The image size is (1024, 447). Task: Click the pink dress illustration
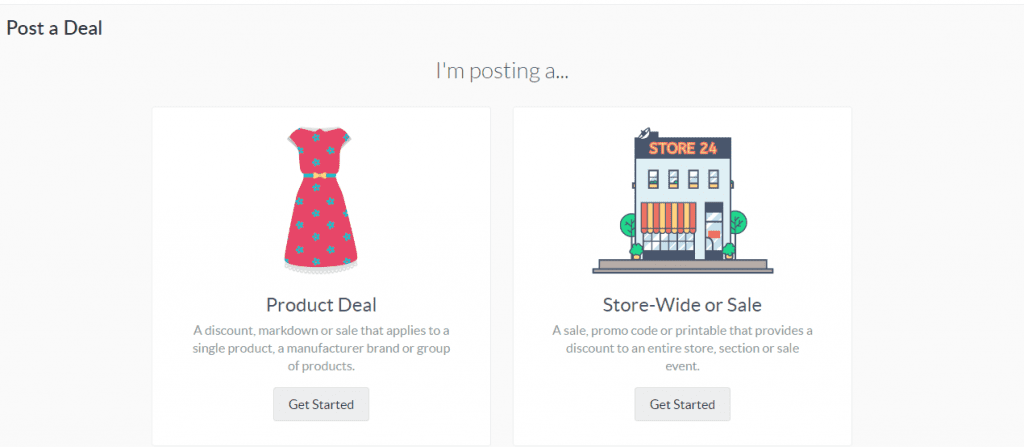click(x=321, y=201)
